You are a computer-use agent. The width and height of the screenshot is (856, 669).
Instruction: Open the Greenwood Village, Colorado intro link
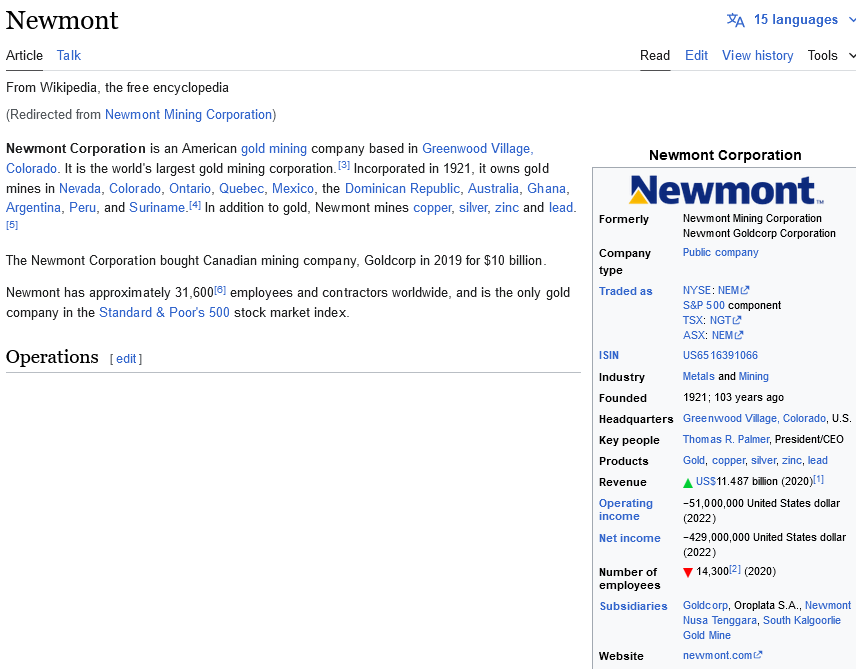tap(478, 149)
